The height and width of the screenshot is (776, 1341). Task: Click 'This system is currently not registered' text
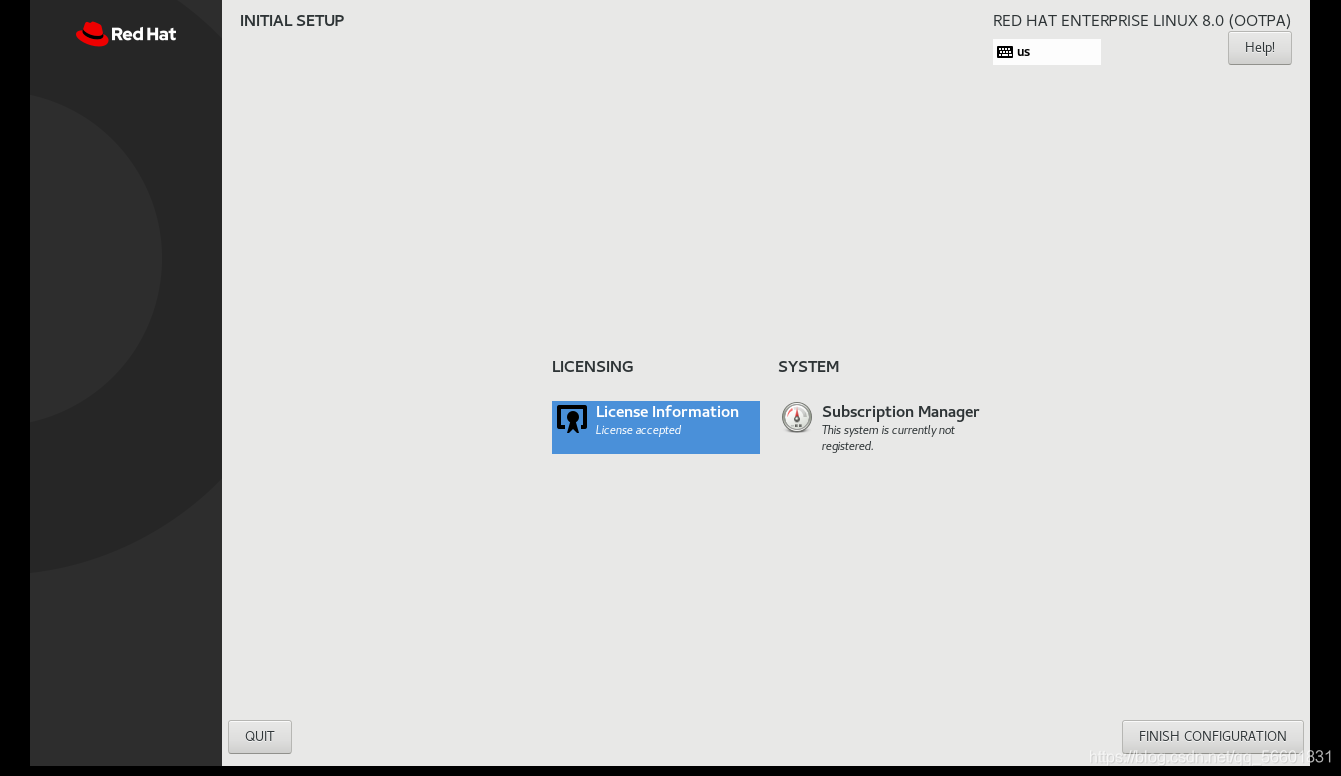tap(888, 438)
